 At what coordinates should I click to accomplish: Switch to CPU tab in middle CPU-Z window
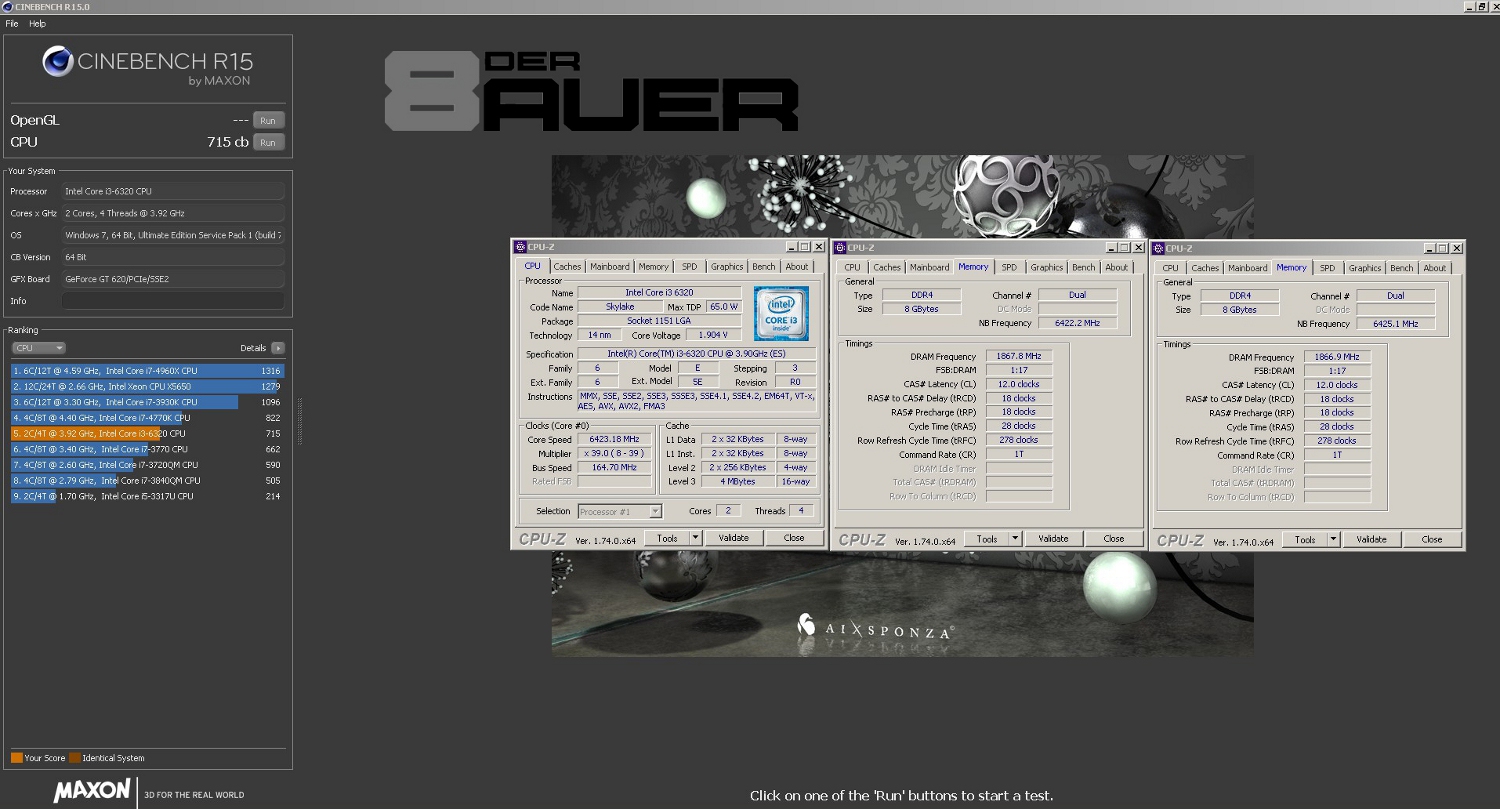(852, 267)
